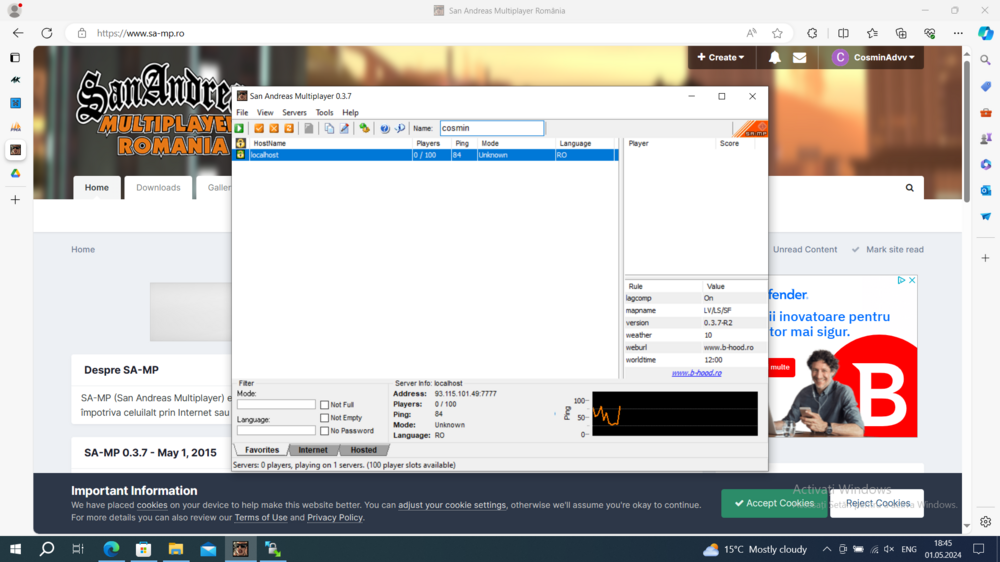Open the Servers menu in SA-MP
Image resolution: width=1000 pixels, height=562 pixels.
click(294, 112)
